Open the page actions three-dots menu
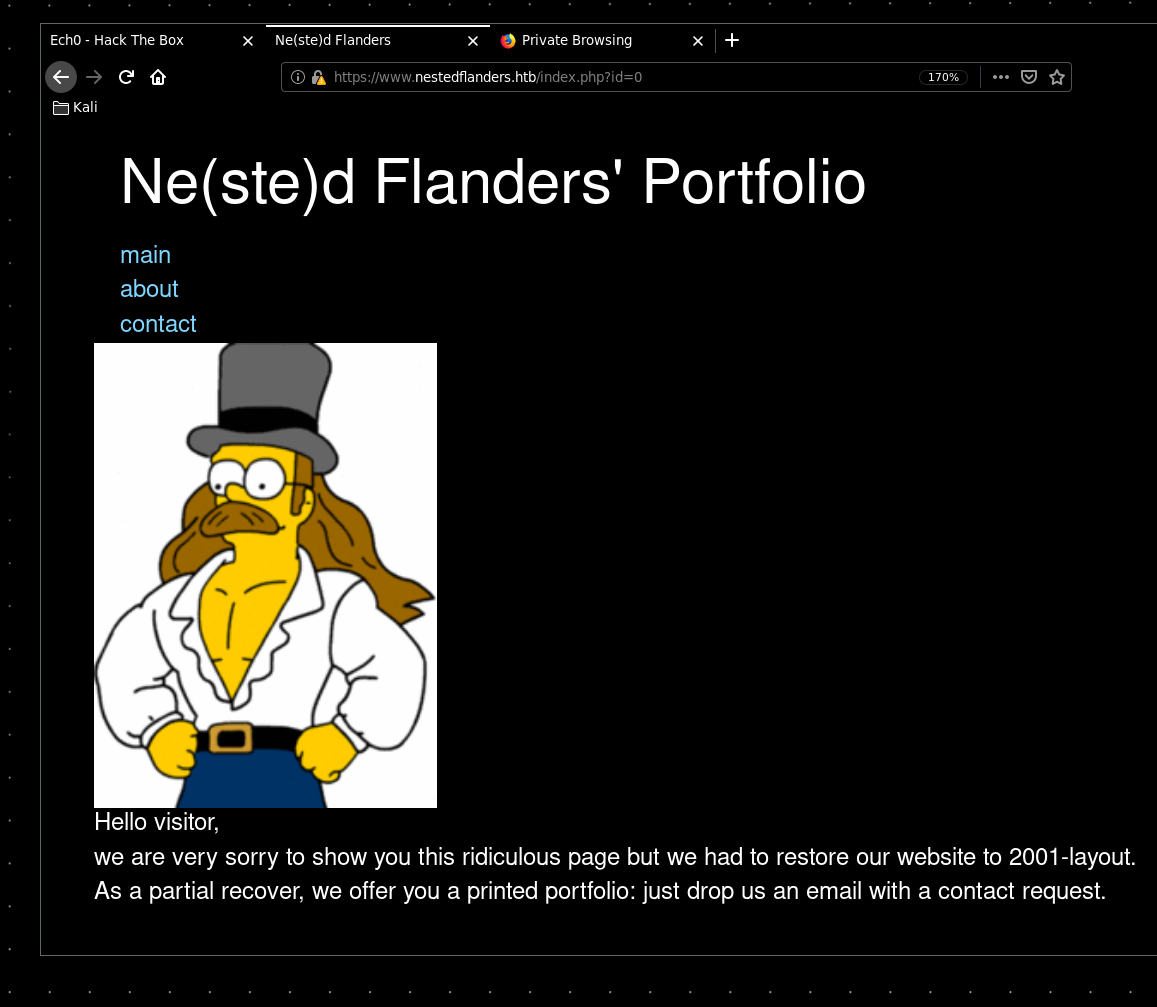Viewport: 1157px width, 1007px height. tap(1001, 77)
